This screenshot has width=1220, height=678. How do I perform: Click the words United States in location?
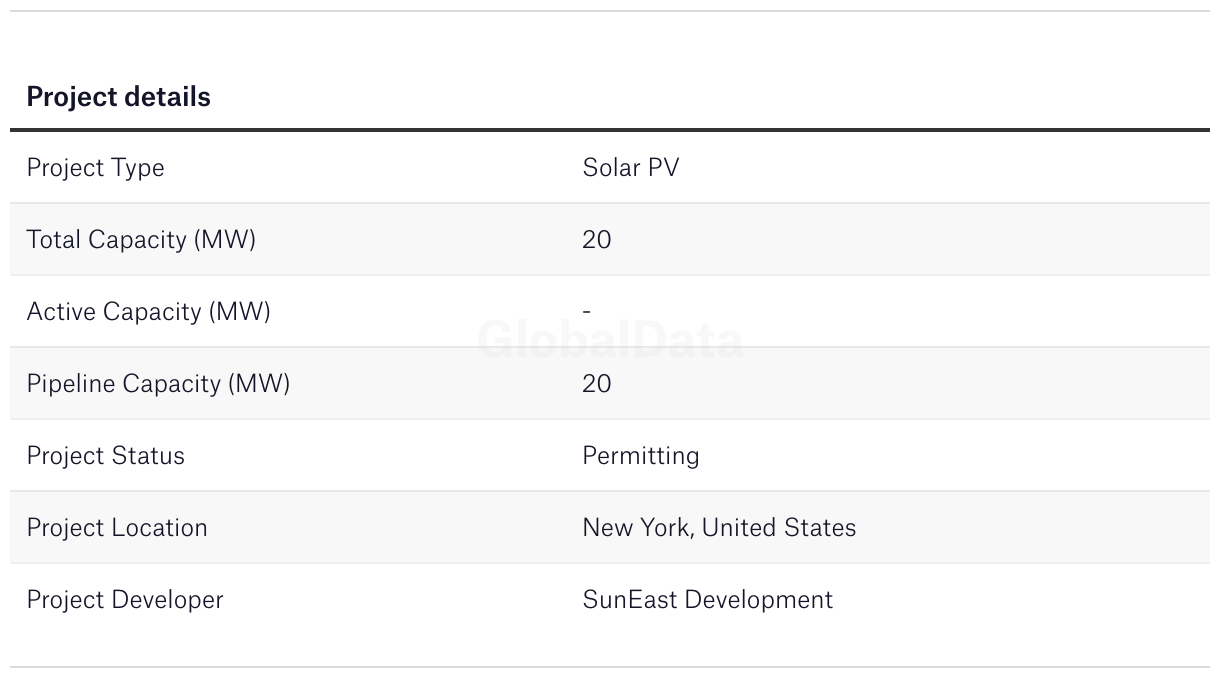pos(779,528)
